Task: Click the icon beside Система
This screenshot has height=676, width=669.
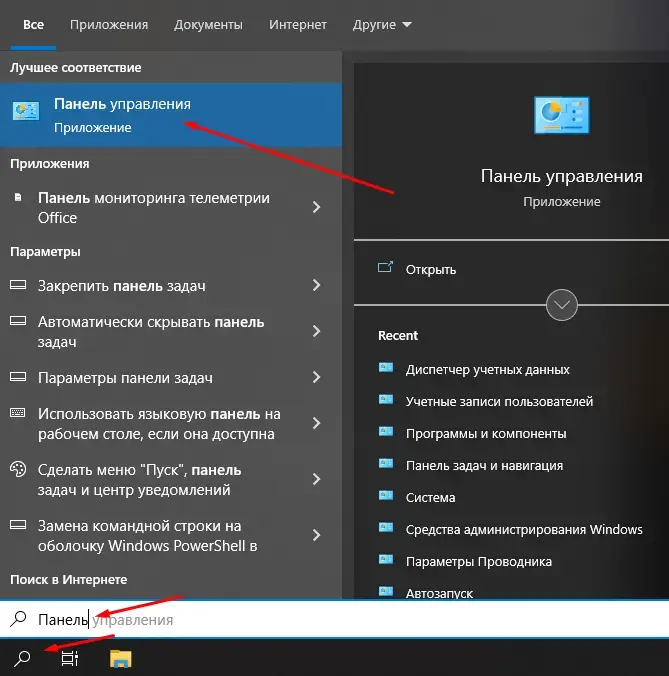Action: point(386,495)
